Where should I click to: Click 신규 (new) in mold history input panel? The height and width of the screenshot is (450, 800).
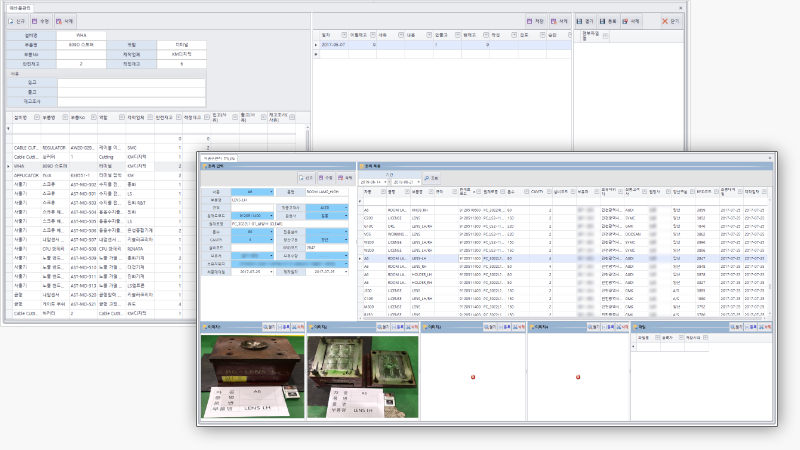[x=306, y=178]
